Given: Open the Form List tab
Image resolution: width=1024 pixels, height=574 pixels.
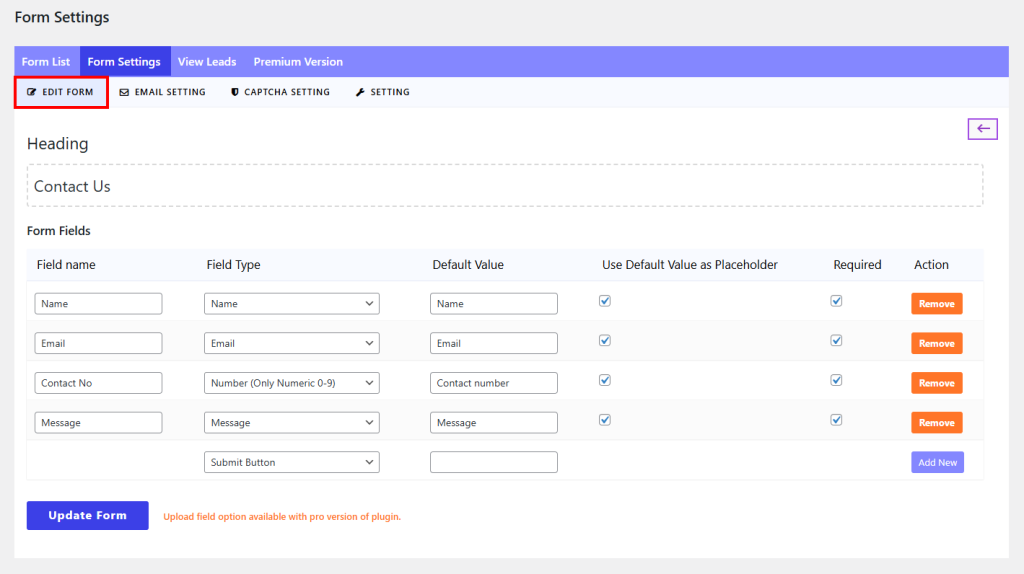Looking at the screenshot, I should [x=46, y=62].
